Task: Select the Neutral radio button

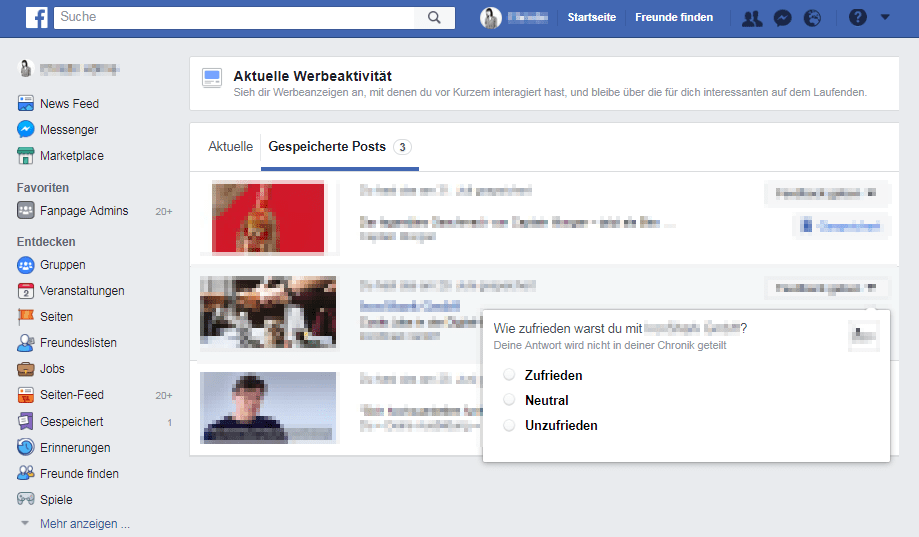Action: [x=509, y=400]
